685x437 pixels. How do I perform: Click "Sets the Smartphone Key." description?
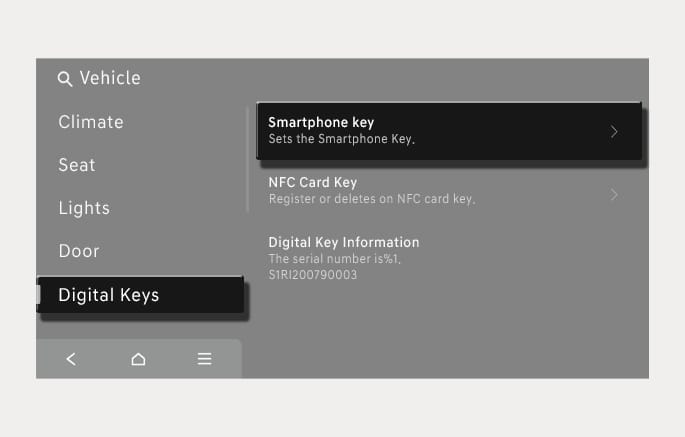(342, 139)
